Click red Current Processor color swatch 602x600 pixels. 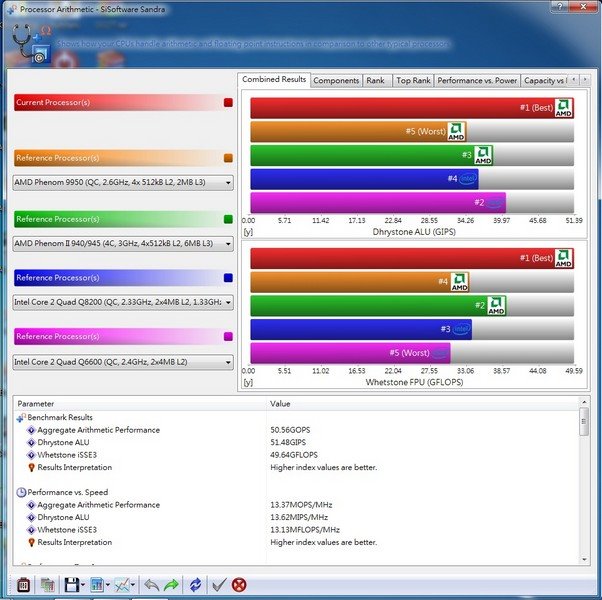228,102
